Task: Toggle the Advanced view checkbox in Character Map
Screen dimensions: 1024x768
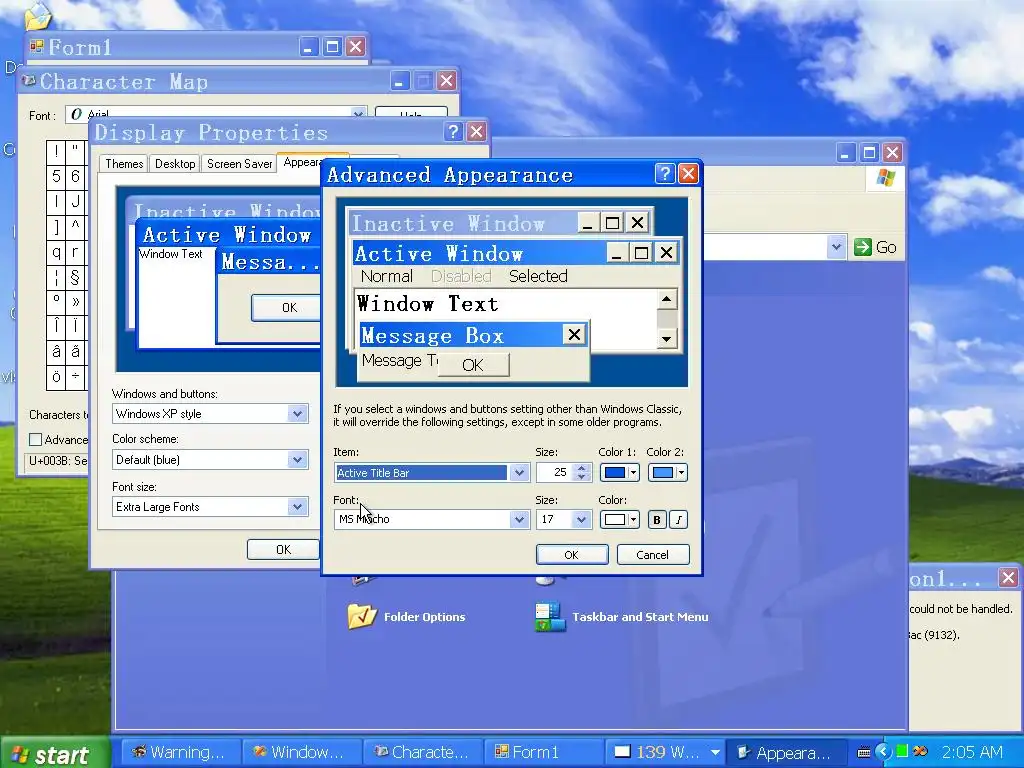Action: tap(36, 440)
